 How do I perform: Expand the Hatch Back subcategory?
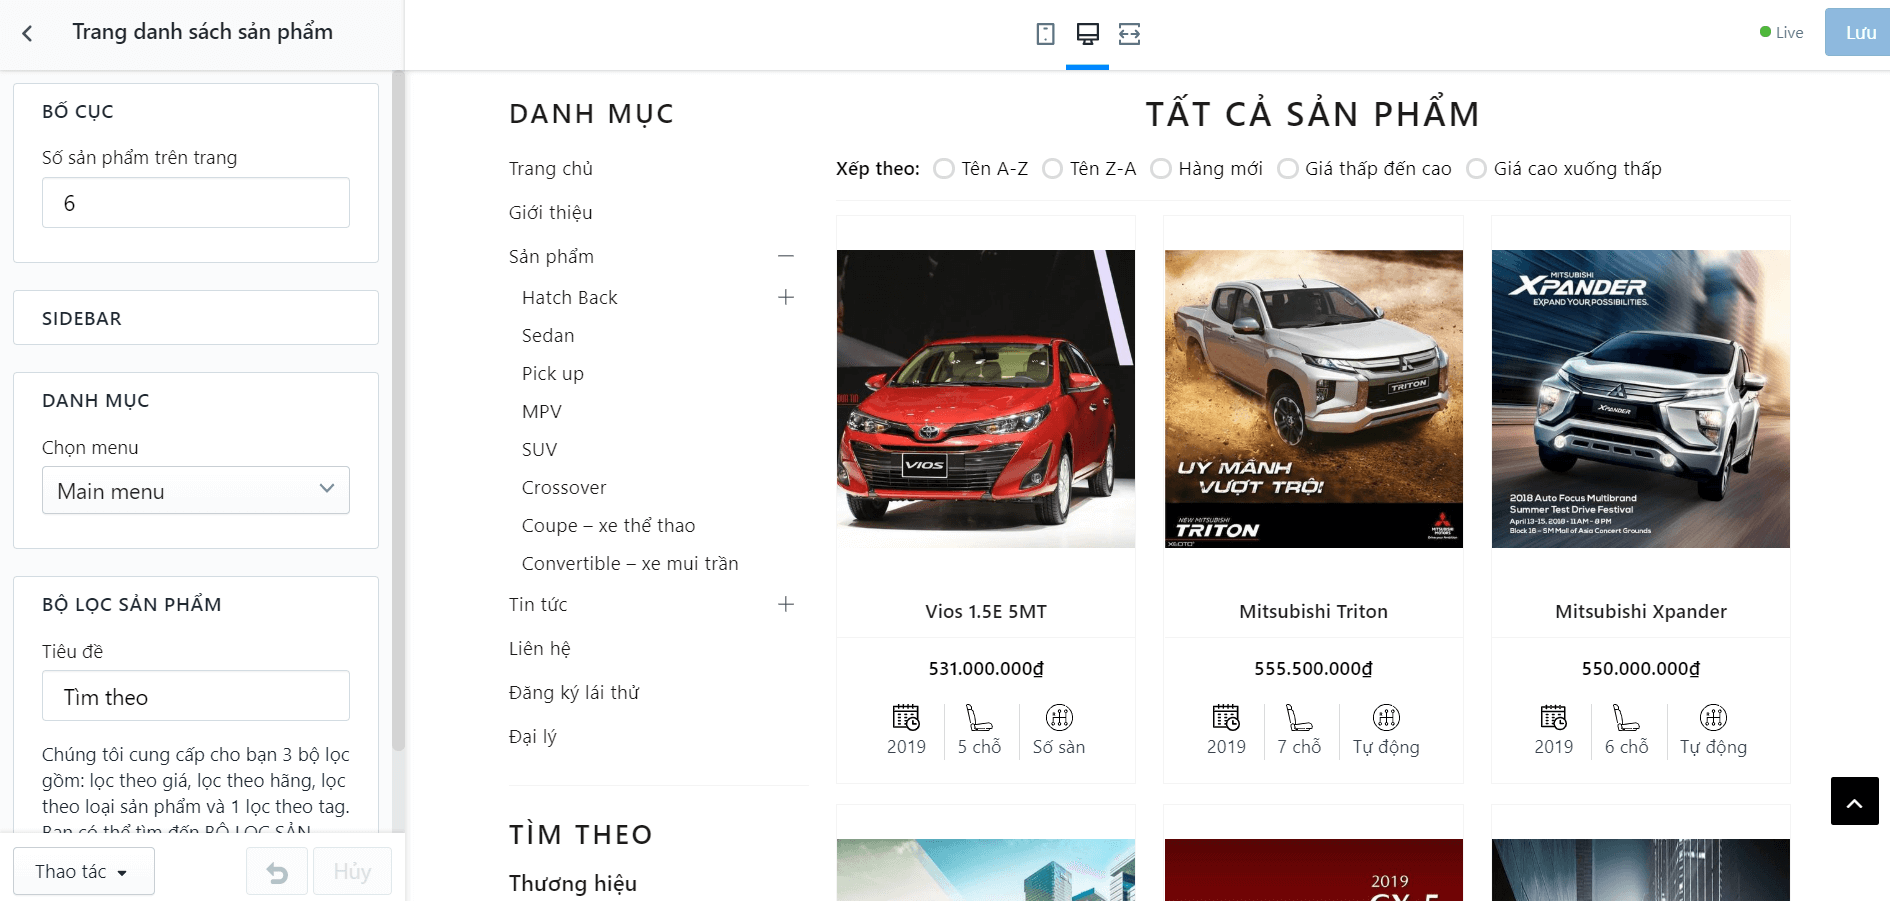786,297
